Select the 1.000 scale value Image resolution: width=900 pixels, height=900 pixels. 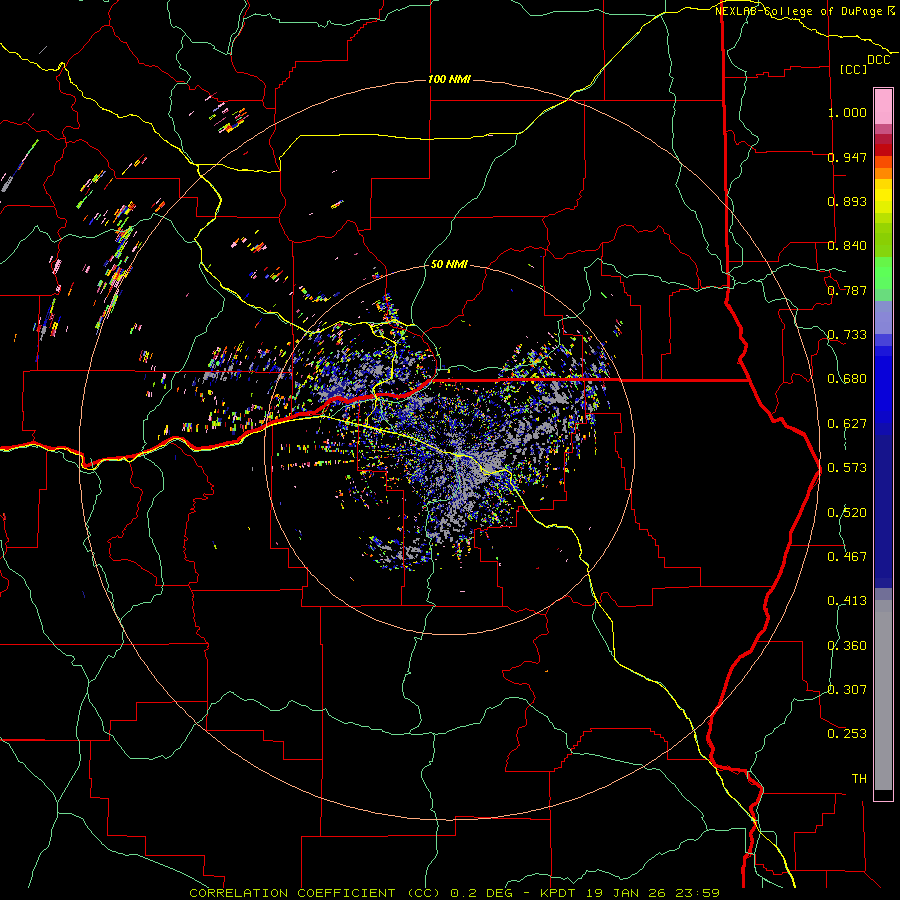click(x=847, y=112)
